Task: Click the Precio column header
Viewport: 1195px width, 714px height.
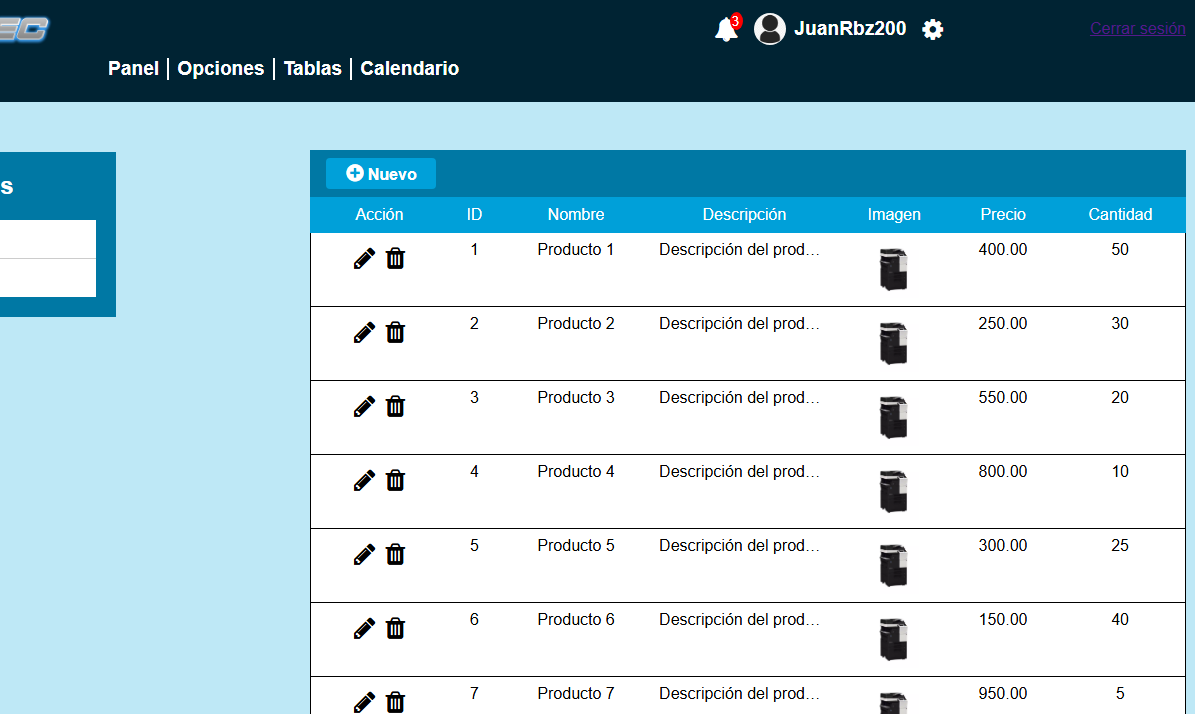Action: pyautogui.click(x=1003, y=215)
